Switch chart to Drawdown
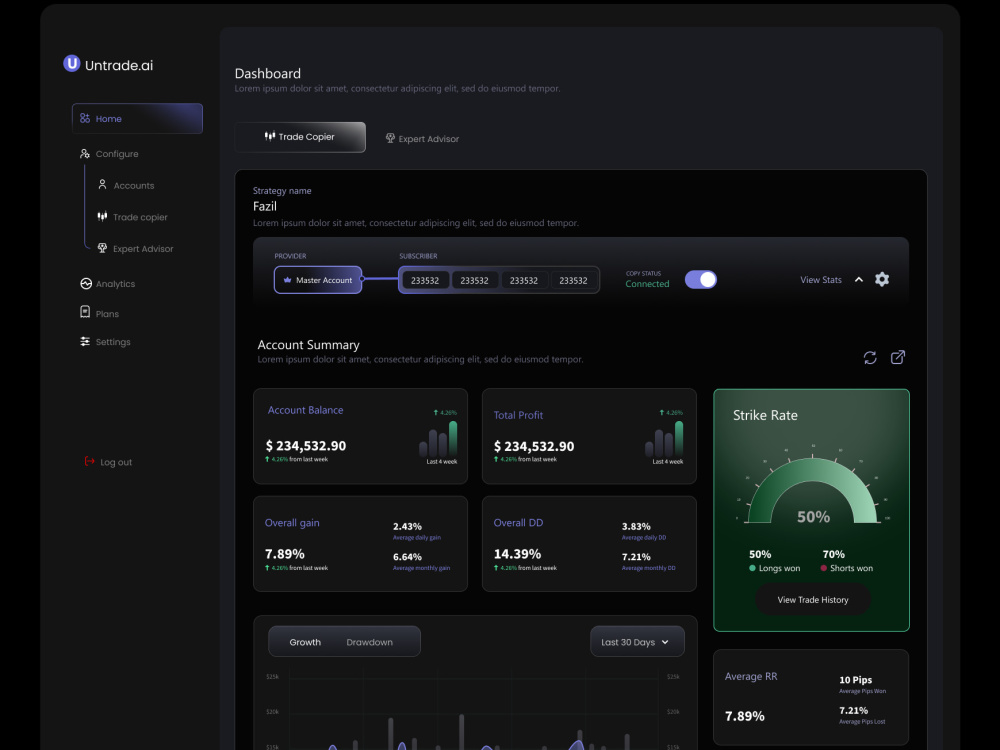This screenshot has height=750, width=1000. pyautogui.click(x=369, y=642)
